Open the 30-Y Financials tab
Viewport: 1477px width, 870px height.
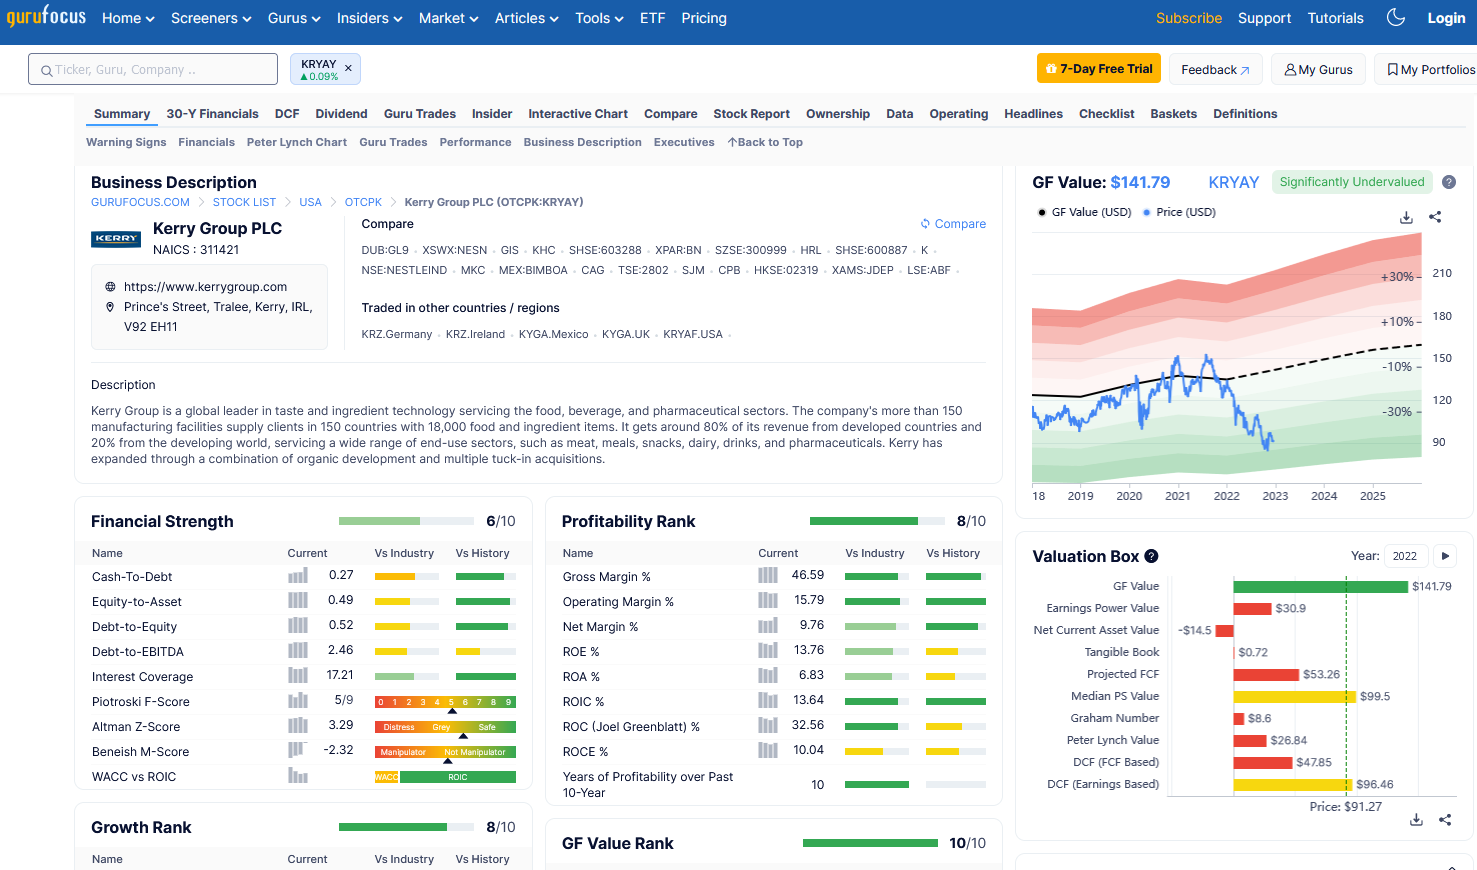click(212, 114)
